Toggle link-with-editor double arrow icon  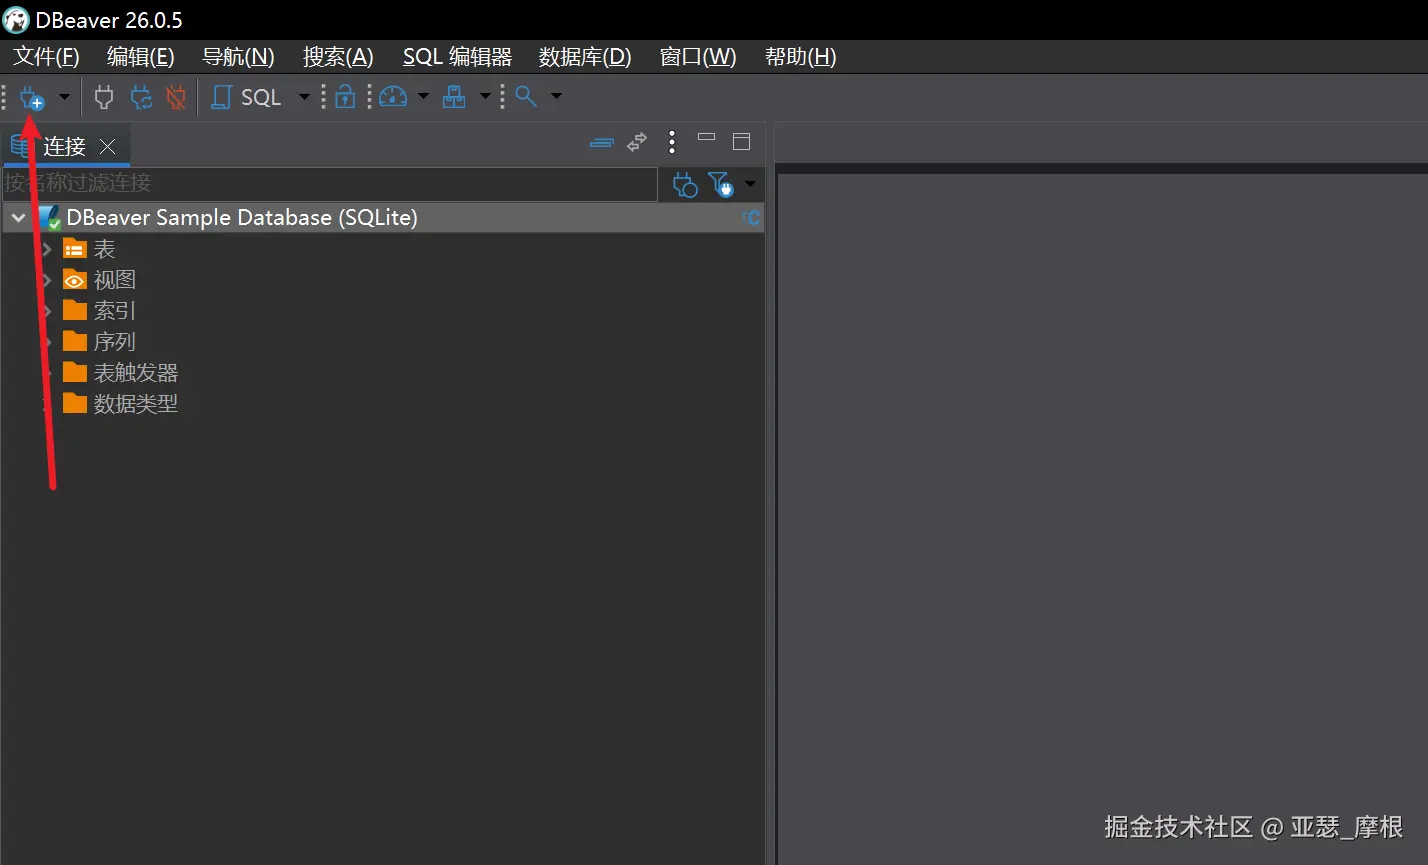(x=637, y=143)
